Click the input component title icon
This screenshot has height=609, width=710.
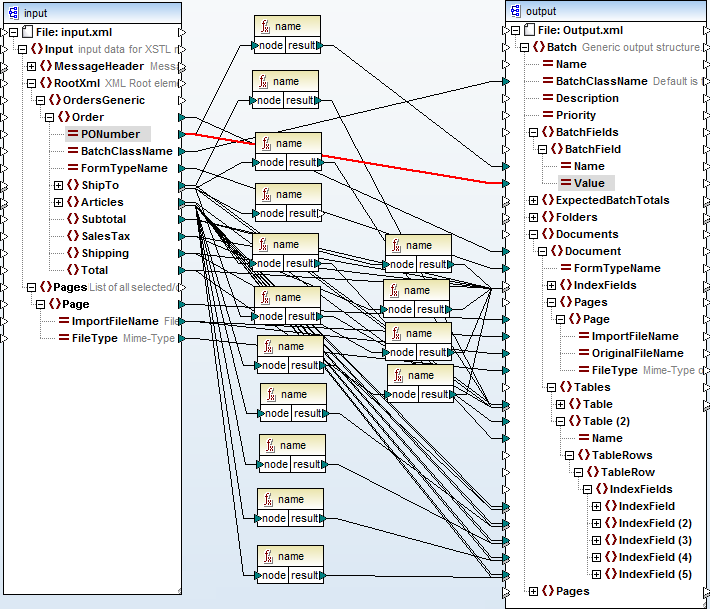(x=12, y=11)
